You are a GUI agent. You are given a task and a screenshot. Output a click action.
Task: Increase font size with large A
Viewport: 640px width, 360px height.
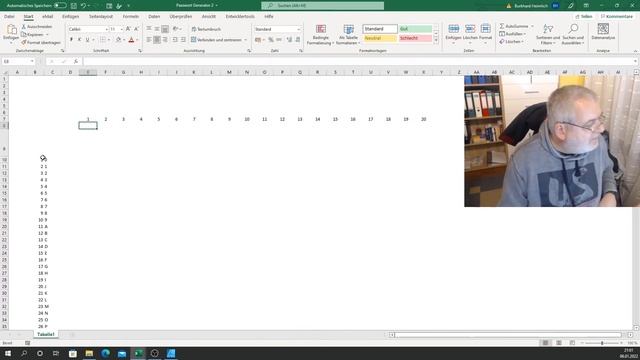tap(128, 29)
